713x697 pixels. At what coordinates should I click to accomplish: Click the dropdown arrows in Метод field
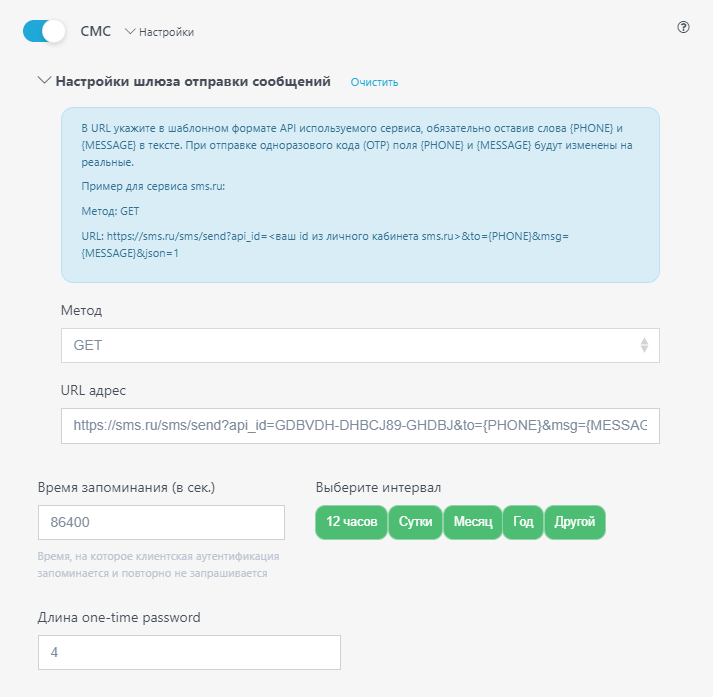tap(644, 345)
